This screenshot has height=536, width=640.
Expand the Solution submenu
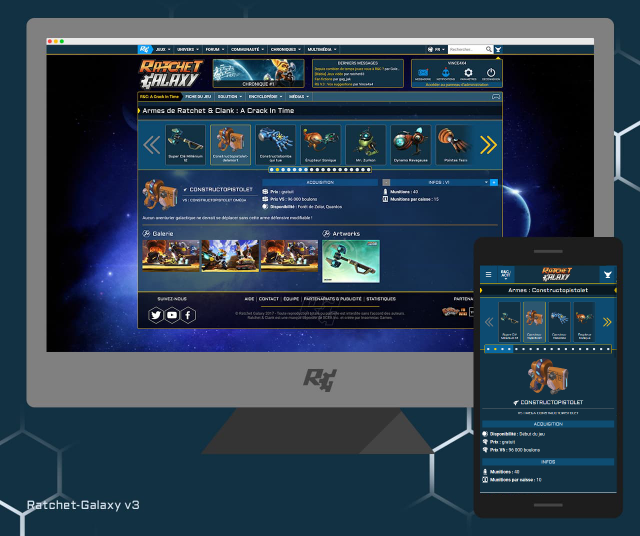coord(230,97)
